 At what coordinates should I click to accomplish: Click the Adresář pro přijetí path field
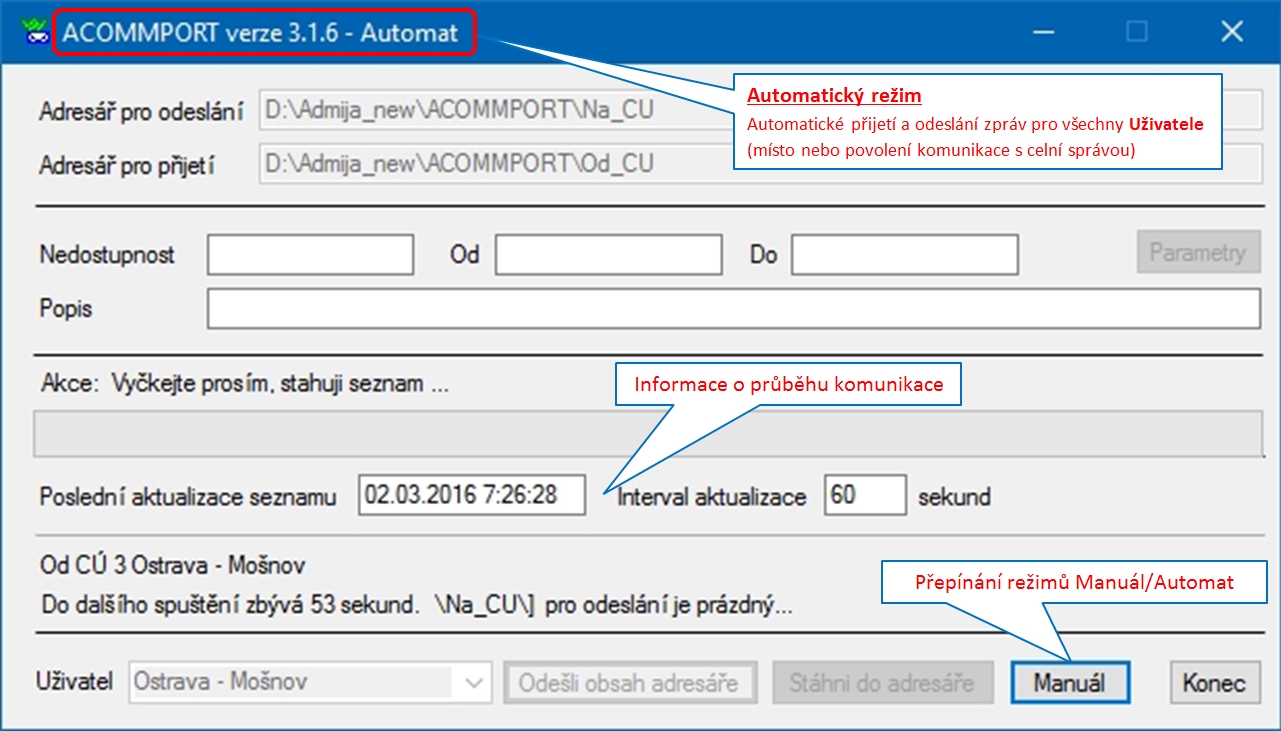click(x=759, y=163)
